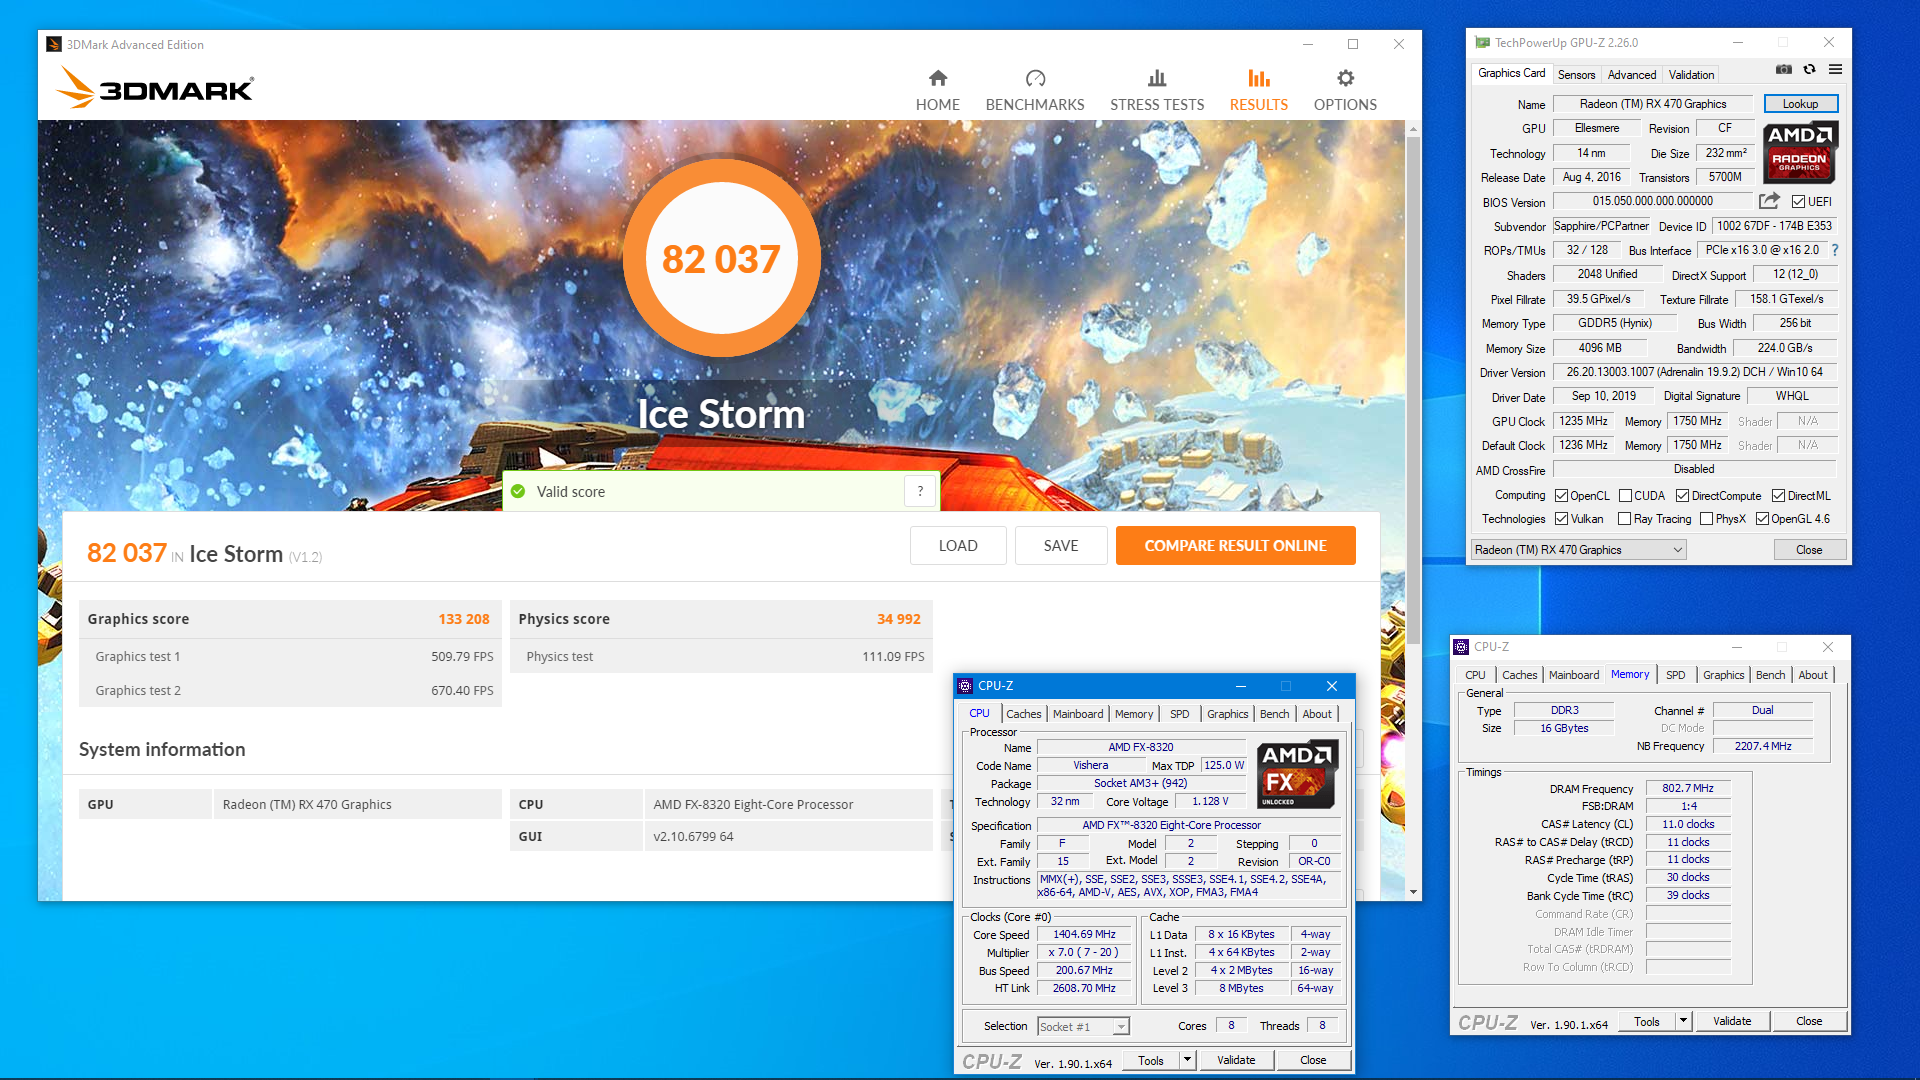The height and width of the screenshot is (1080, 1920).
Task: Click the 3DMark title bar app icon
Action: point(54,44)
